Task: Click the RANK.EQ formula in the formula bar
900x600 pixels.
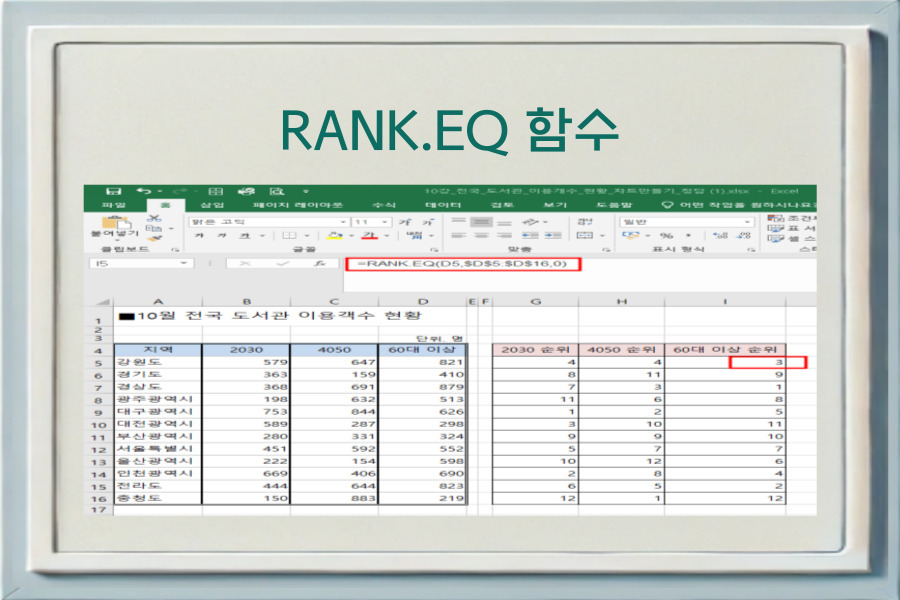Action: coord(463,264)
